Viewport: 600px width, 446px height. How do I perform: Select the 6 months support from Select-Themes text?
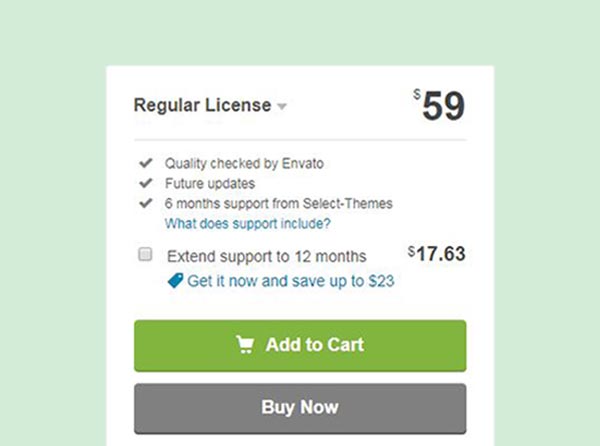(x=279, y=203)
